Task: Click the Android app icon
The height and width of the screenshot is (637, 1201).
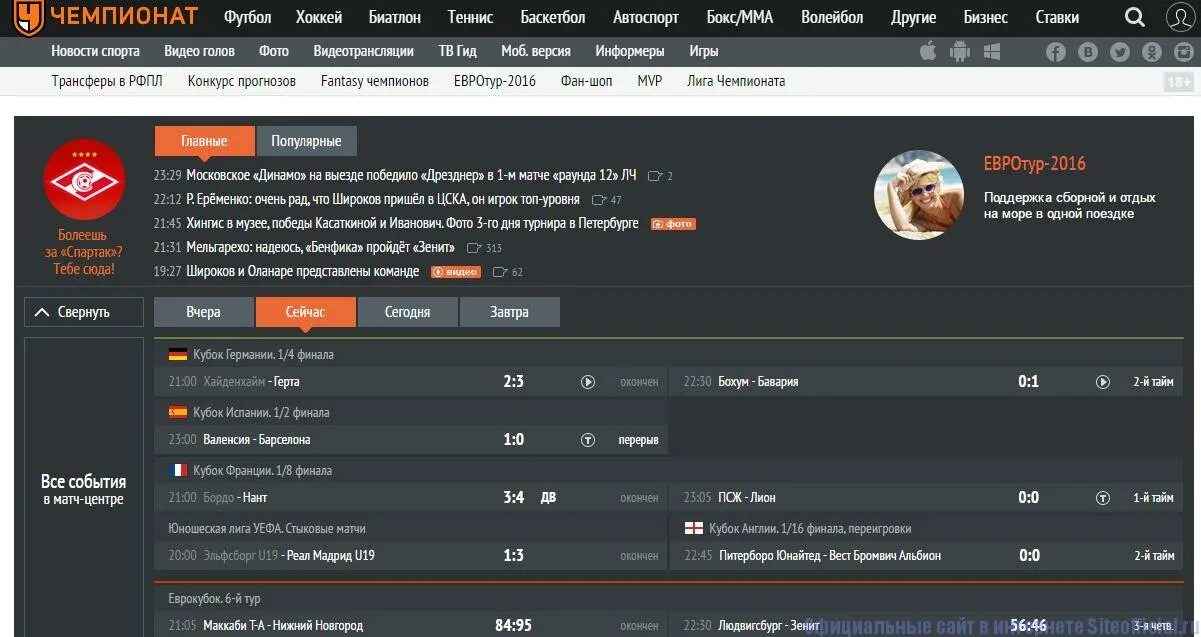Action: 960,51
